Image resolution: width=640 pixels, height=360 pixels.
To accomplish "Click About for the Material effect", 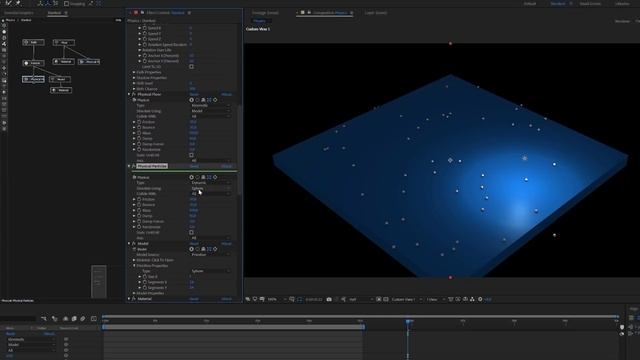I will (x=226, y=299).
